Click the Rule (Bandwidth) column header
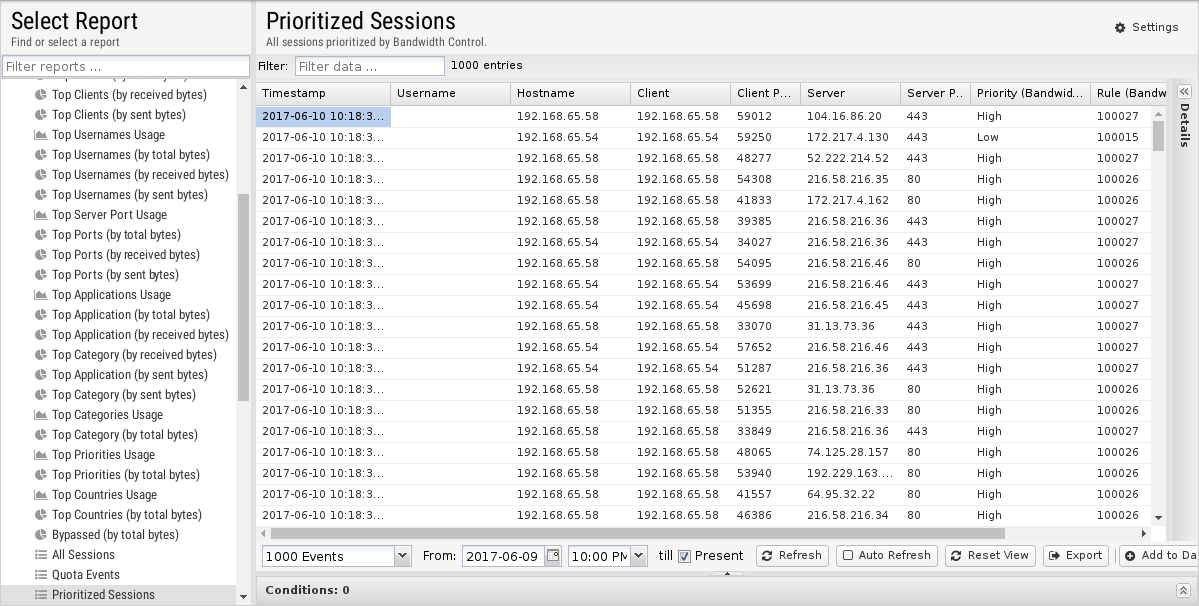This screenshot has width=1199, height=606. (1129, 93)
